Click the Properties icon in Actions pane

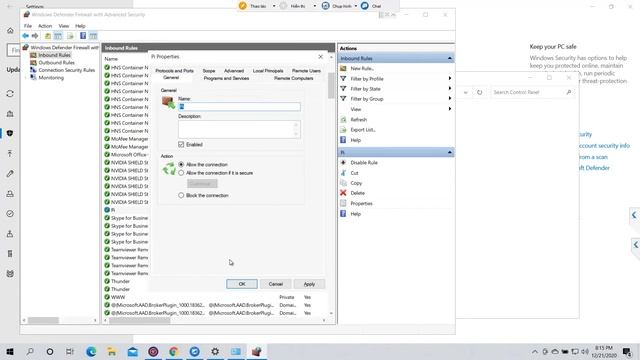(x=343, y=203)
